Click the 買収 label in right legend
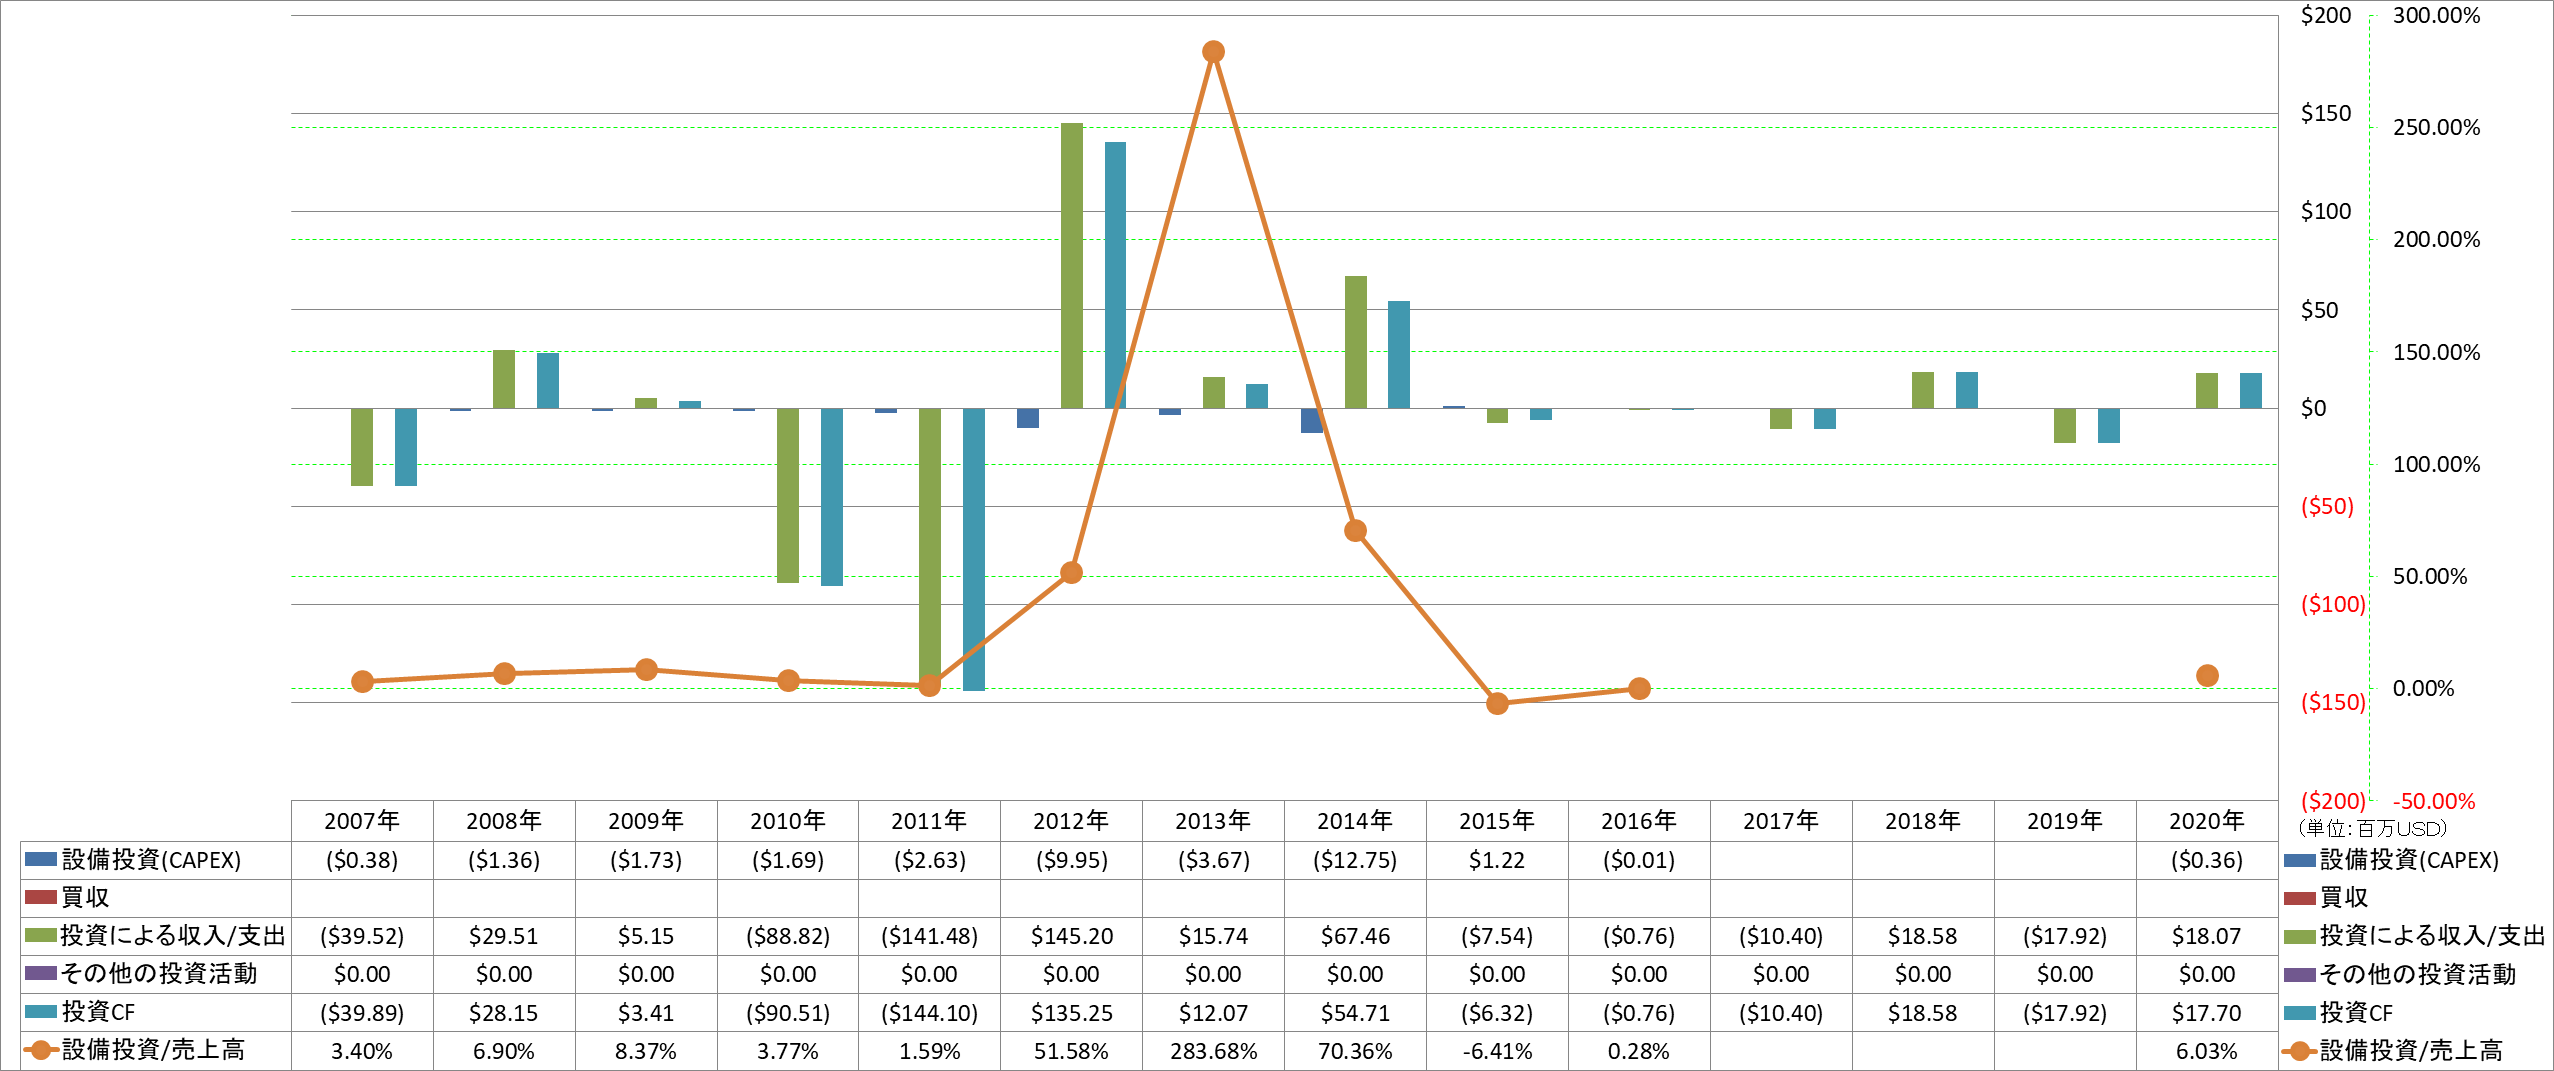This screenshot has height=1071, width=2554. pyautogui.click(x=2344, y=898)
